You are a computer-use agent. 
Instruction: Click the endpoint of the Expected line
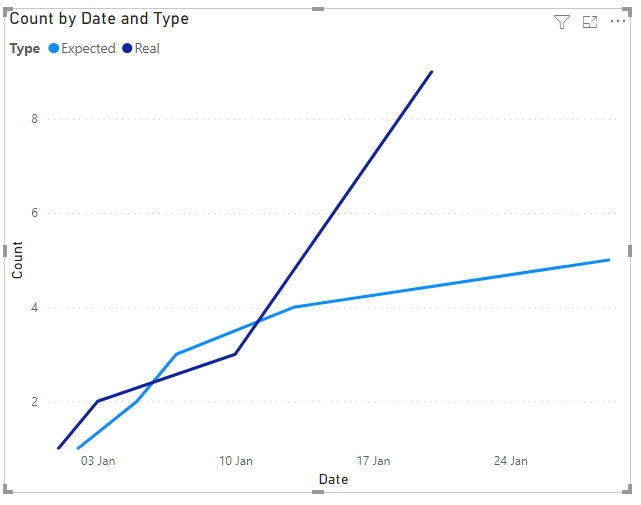point(609,260)
